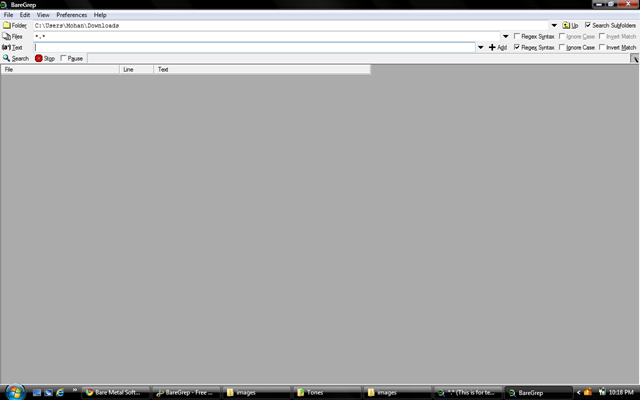
Task: Switch to '(This is for te...' taskbar window
Action: tap(469, 393)
